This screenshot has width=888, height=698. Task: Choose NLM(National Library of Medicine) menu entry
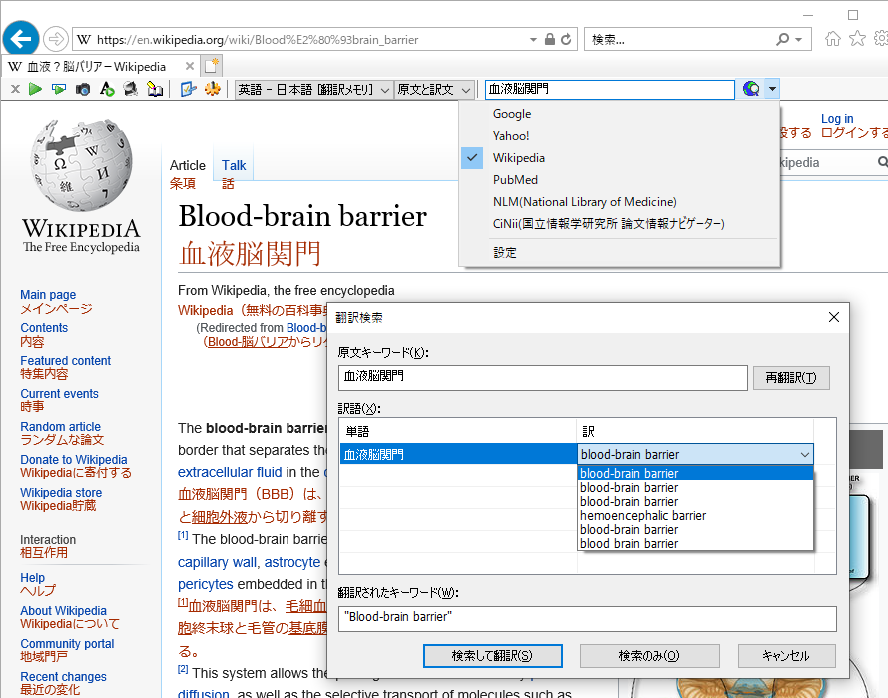(584, 202)
